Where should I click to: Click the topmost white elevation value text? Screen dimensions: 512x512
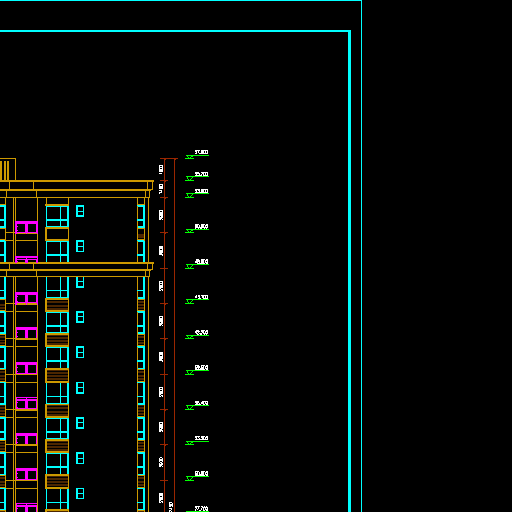pyautogui.click(x=202, y=152)
